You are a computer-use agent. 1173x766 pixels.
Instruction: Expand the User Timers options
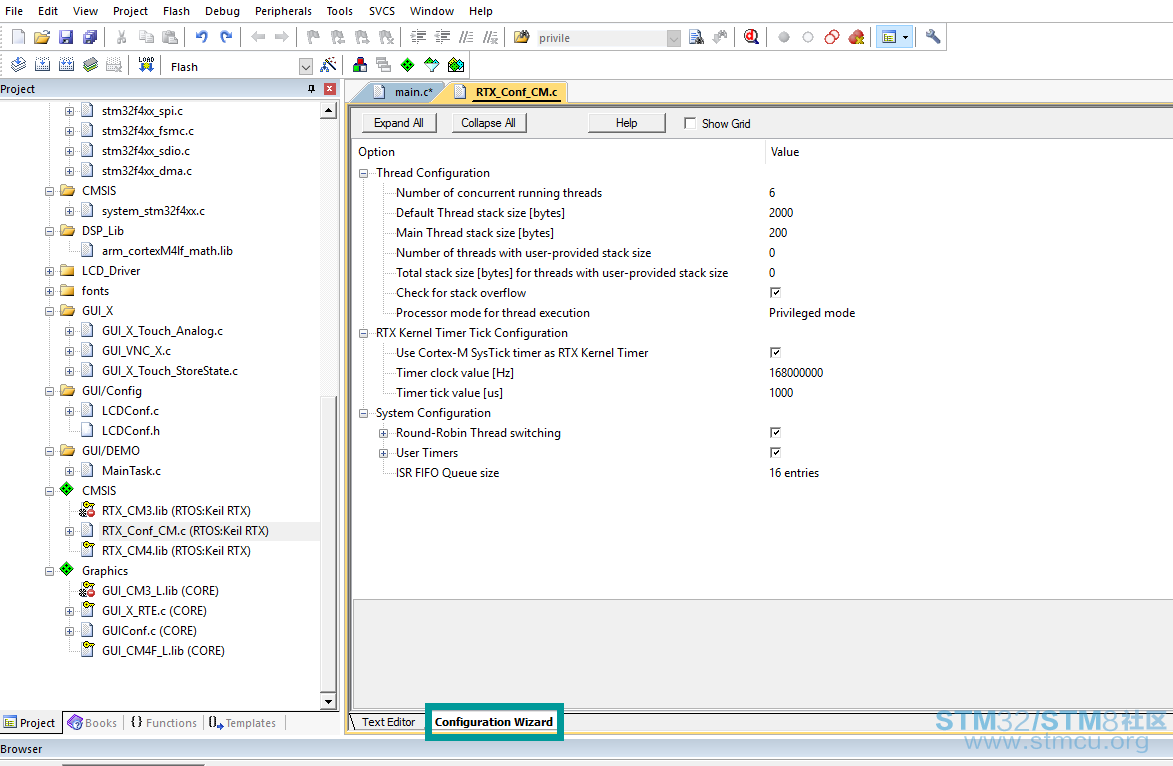click(384, 453)
